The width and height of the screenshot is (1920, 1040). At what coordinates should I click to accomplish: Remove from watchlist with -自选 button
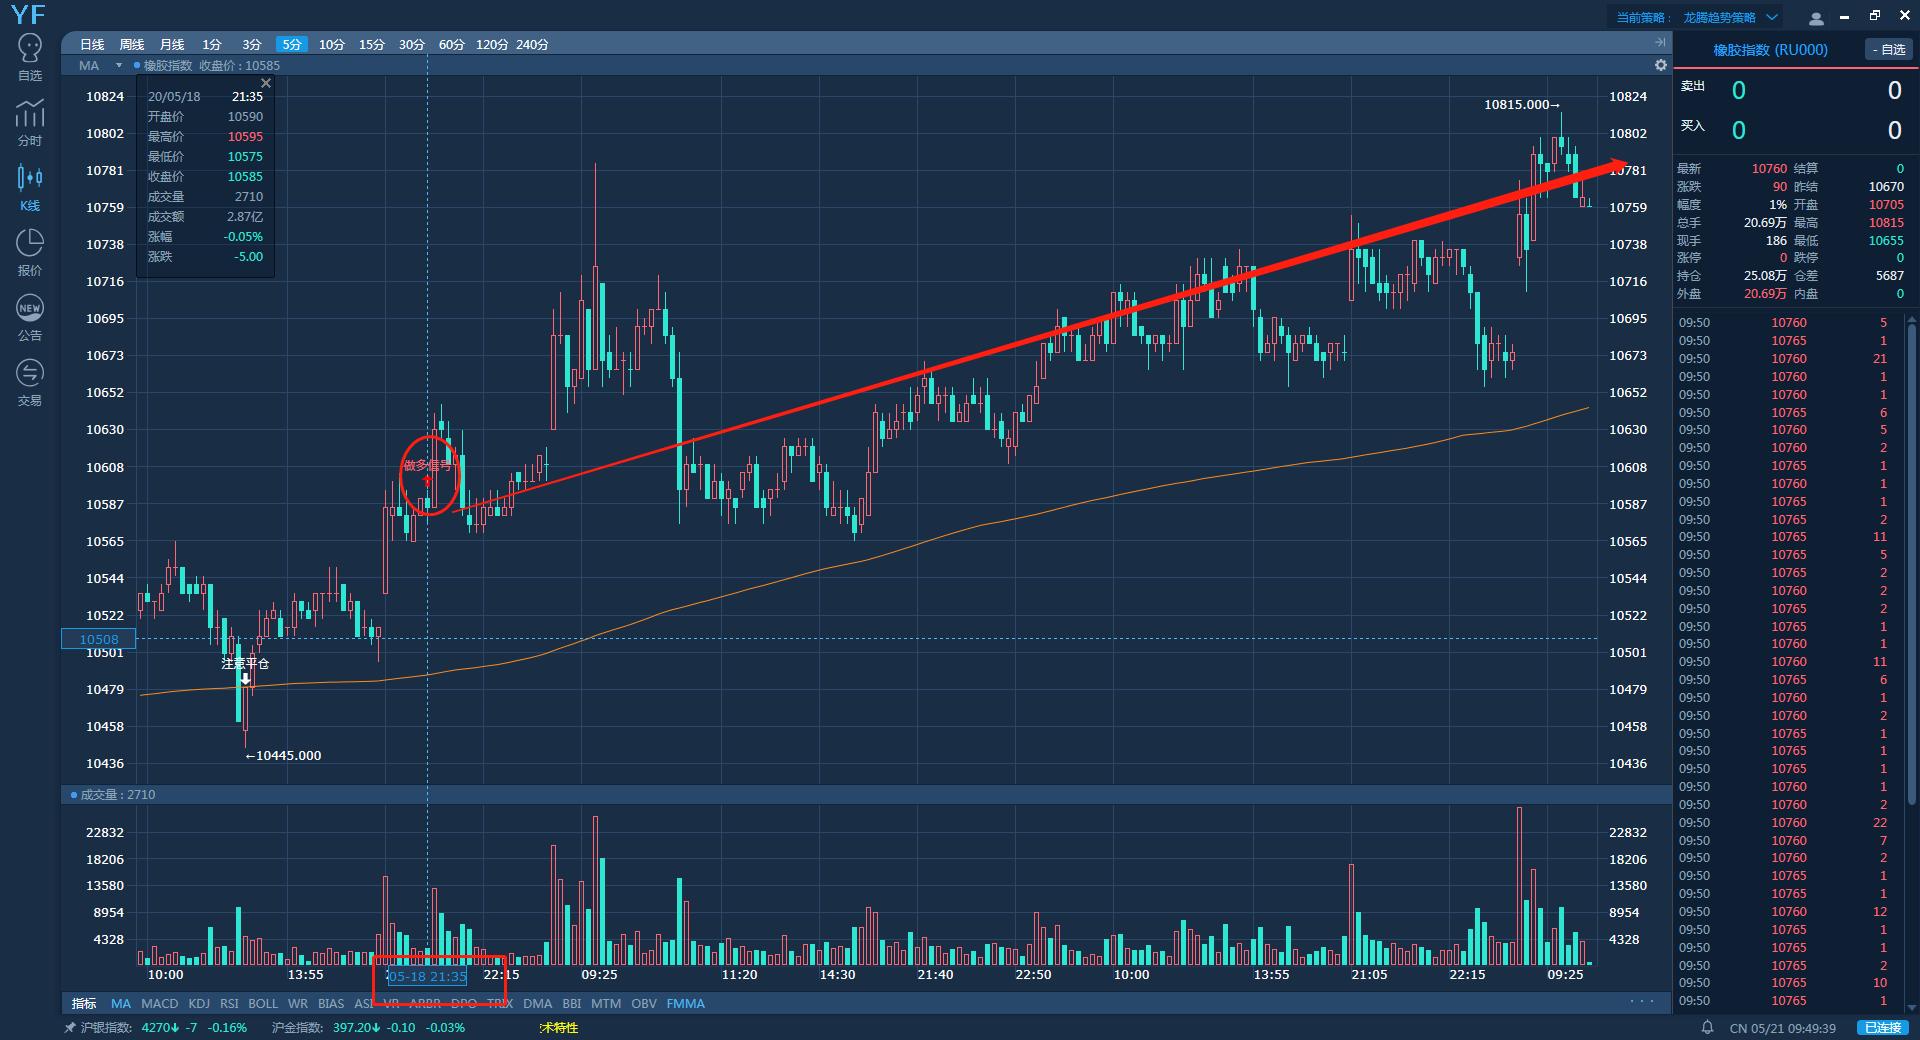[1888, 50]
